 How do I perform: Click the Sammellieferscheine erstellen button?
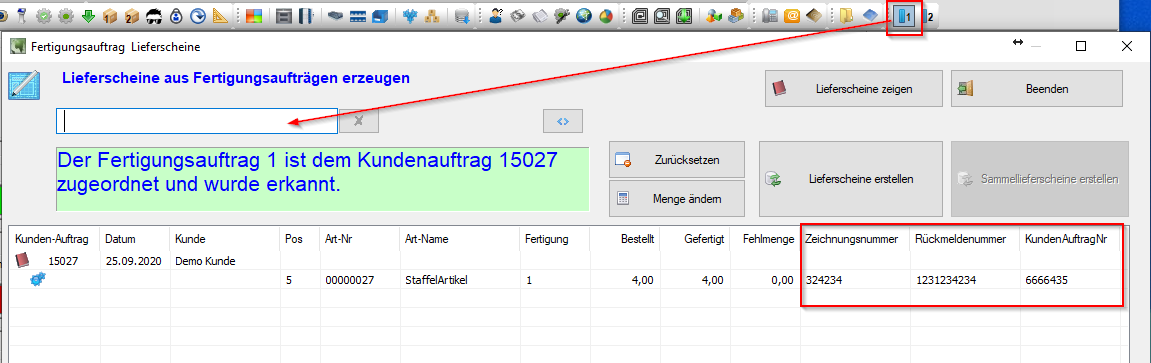coord(1039,179)
